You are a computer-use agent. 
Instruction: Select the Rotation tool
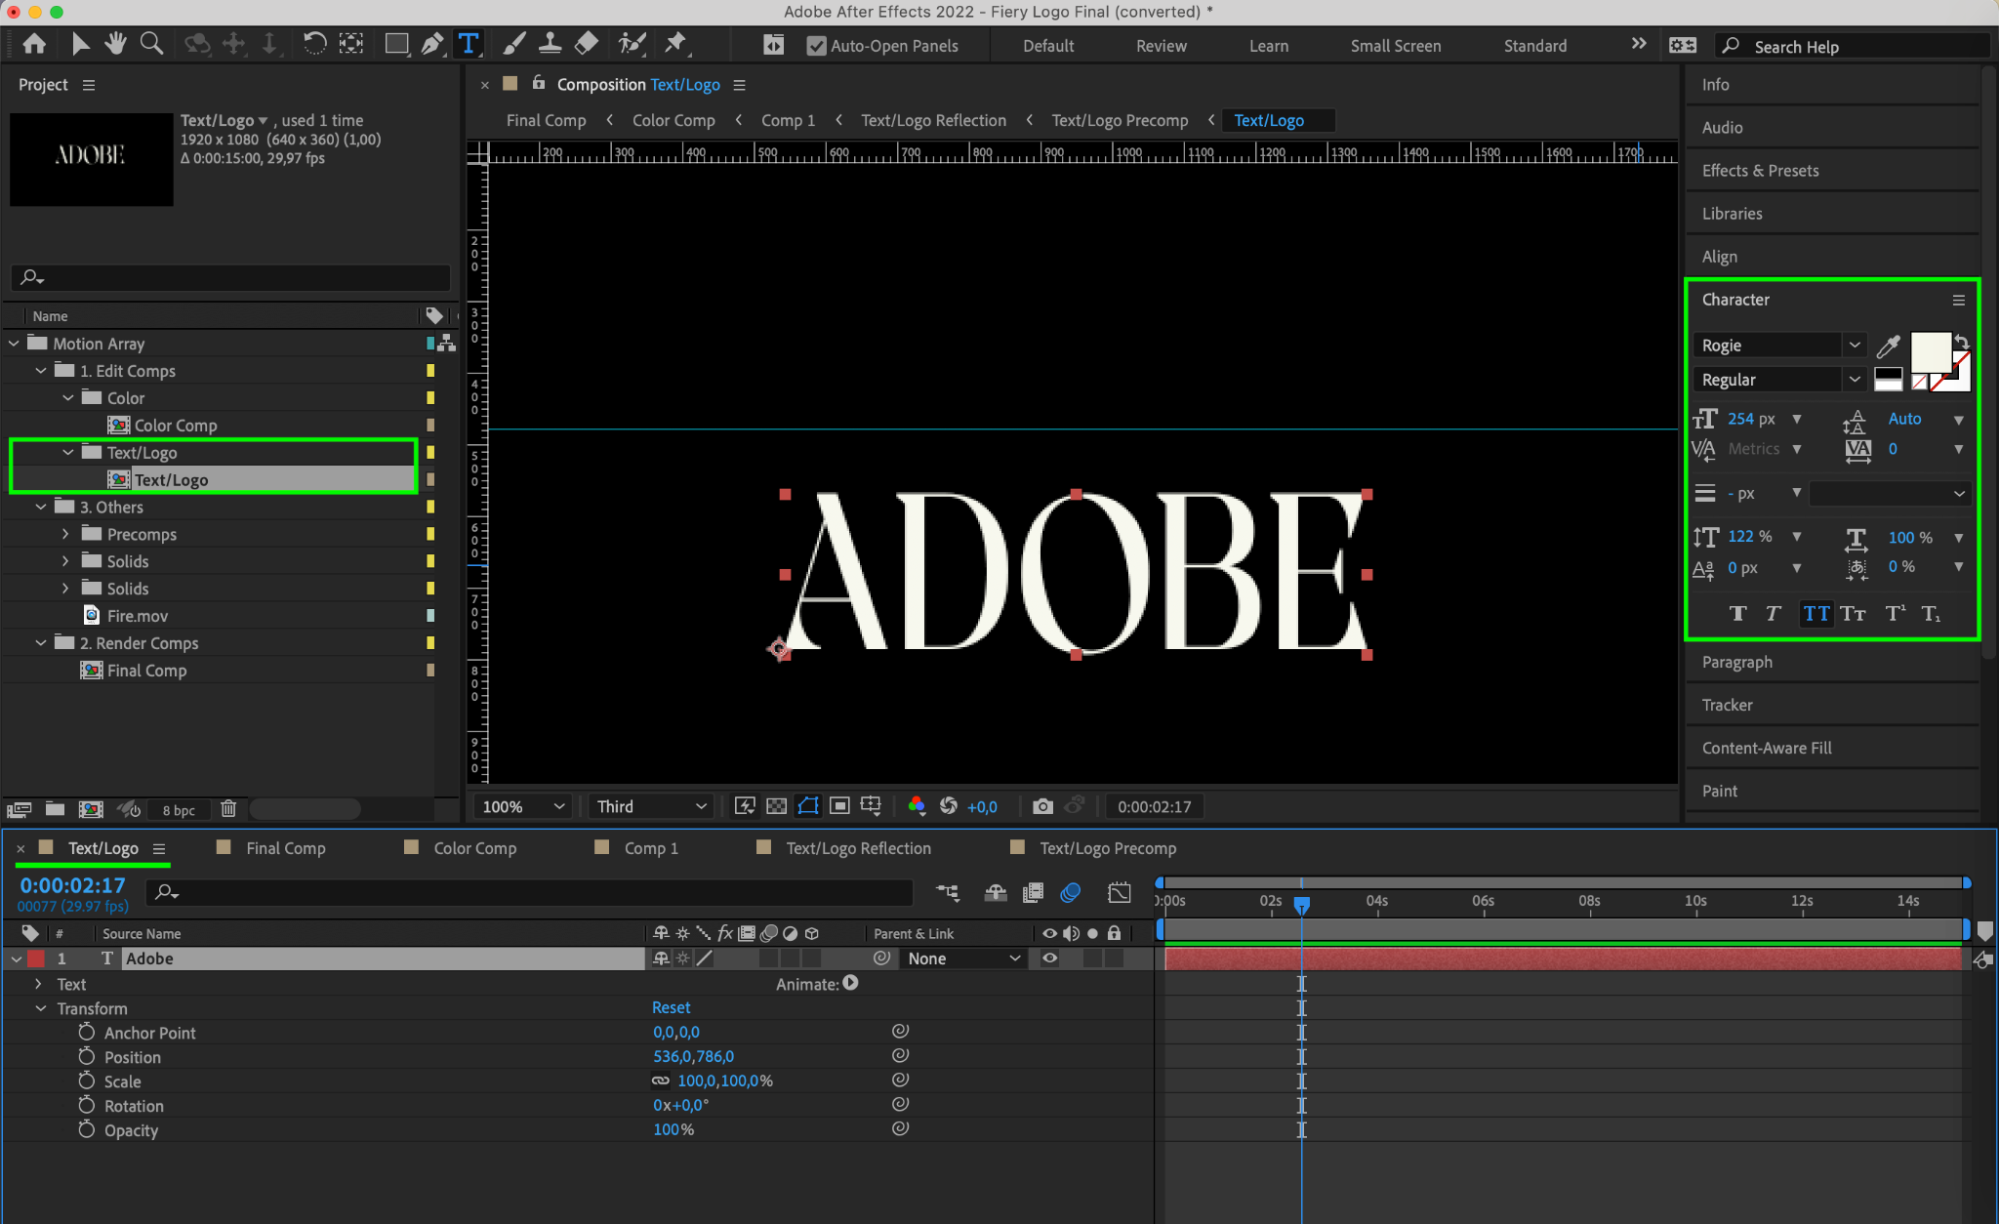pos(314,44)
